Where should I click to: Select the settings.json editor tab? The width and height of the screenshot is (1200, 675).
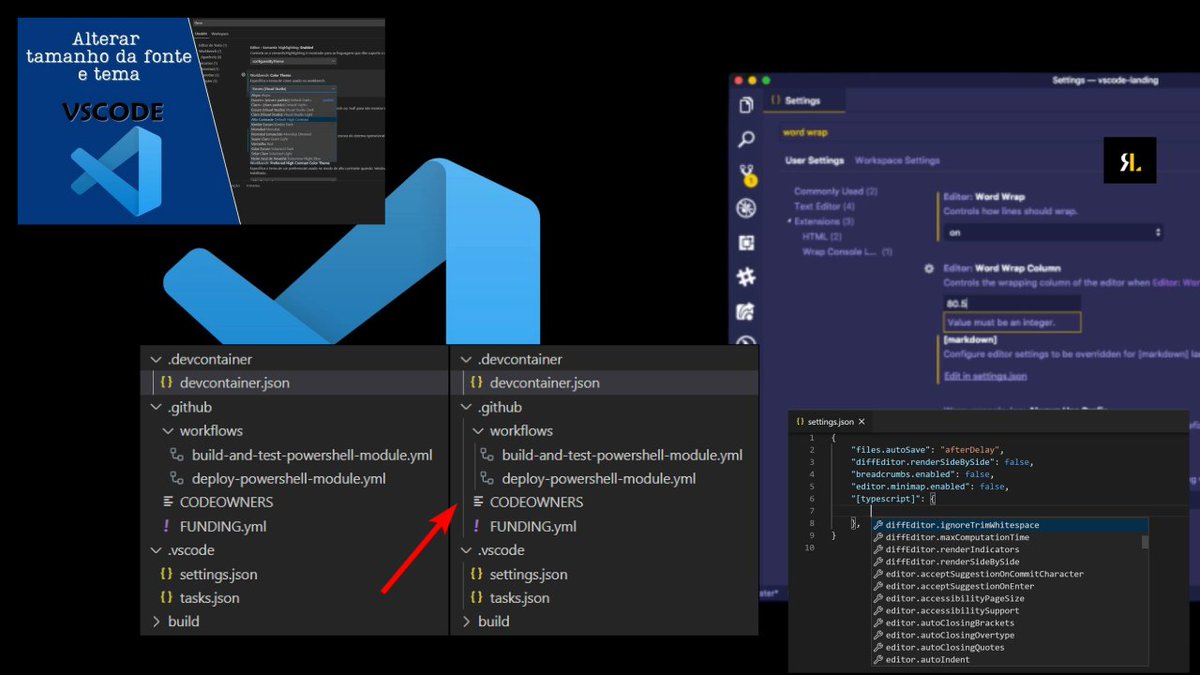831,422
